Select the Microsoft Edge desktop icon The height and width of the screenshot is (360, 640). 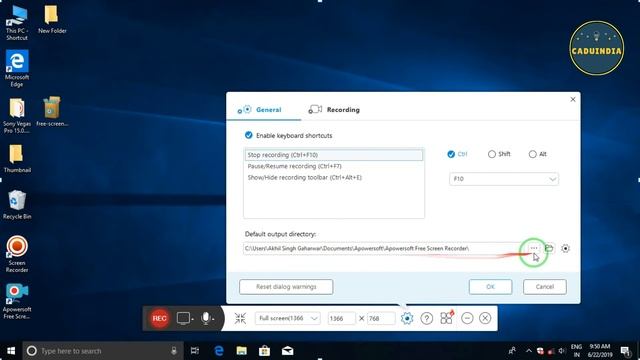pyautogui.click(x=17, y=69)
